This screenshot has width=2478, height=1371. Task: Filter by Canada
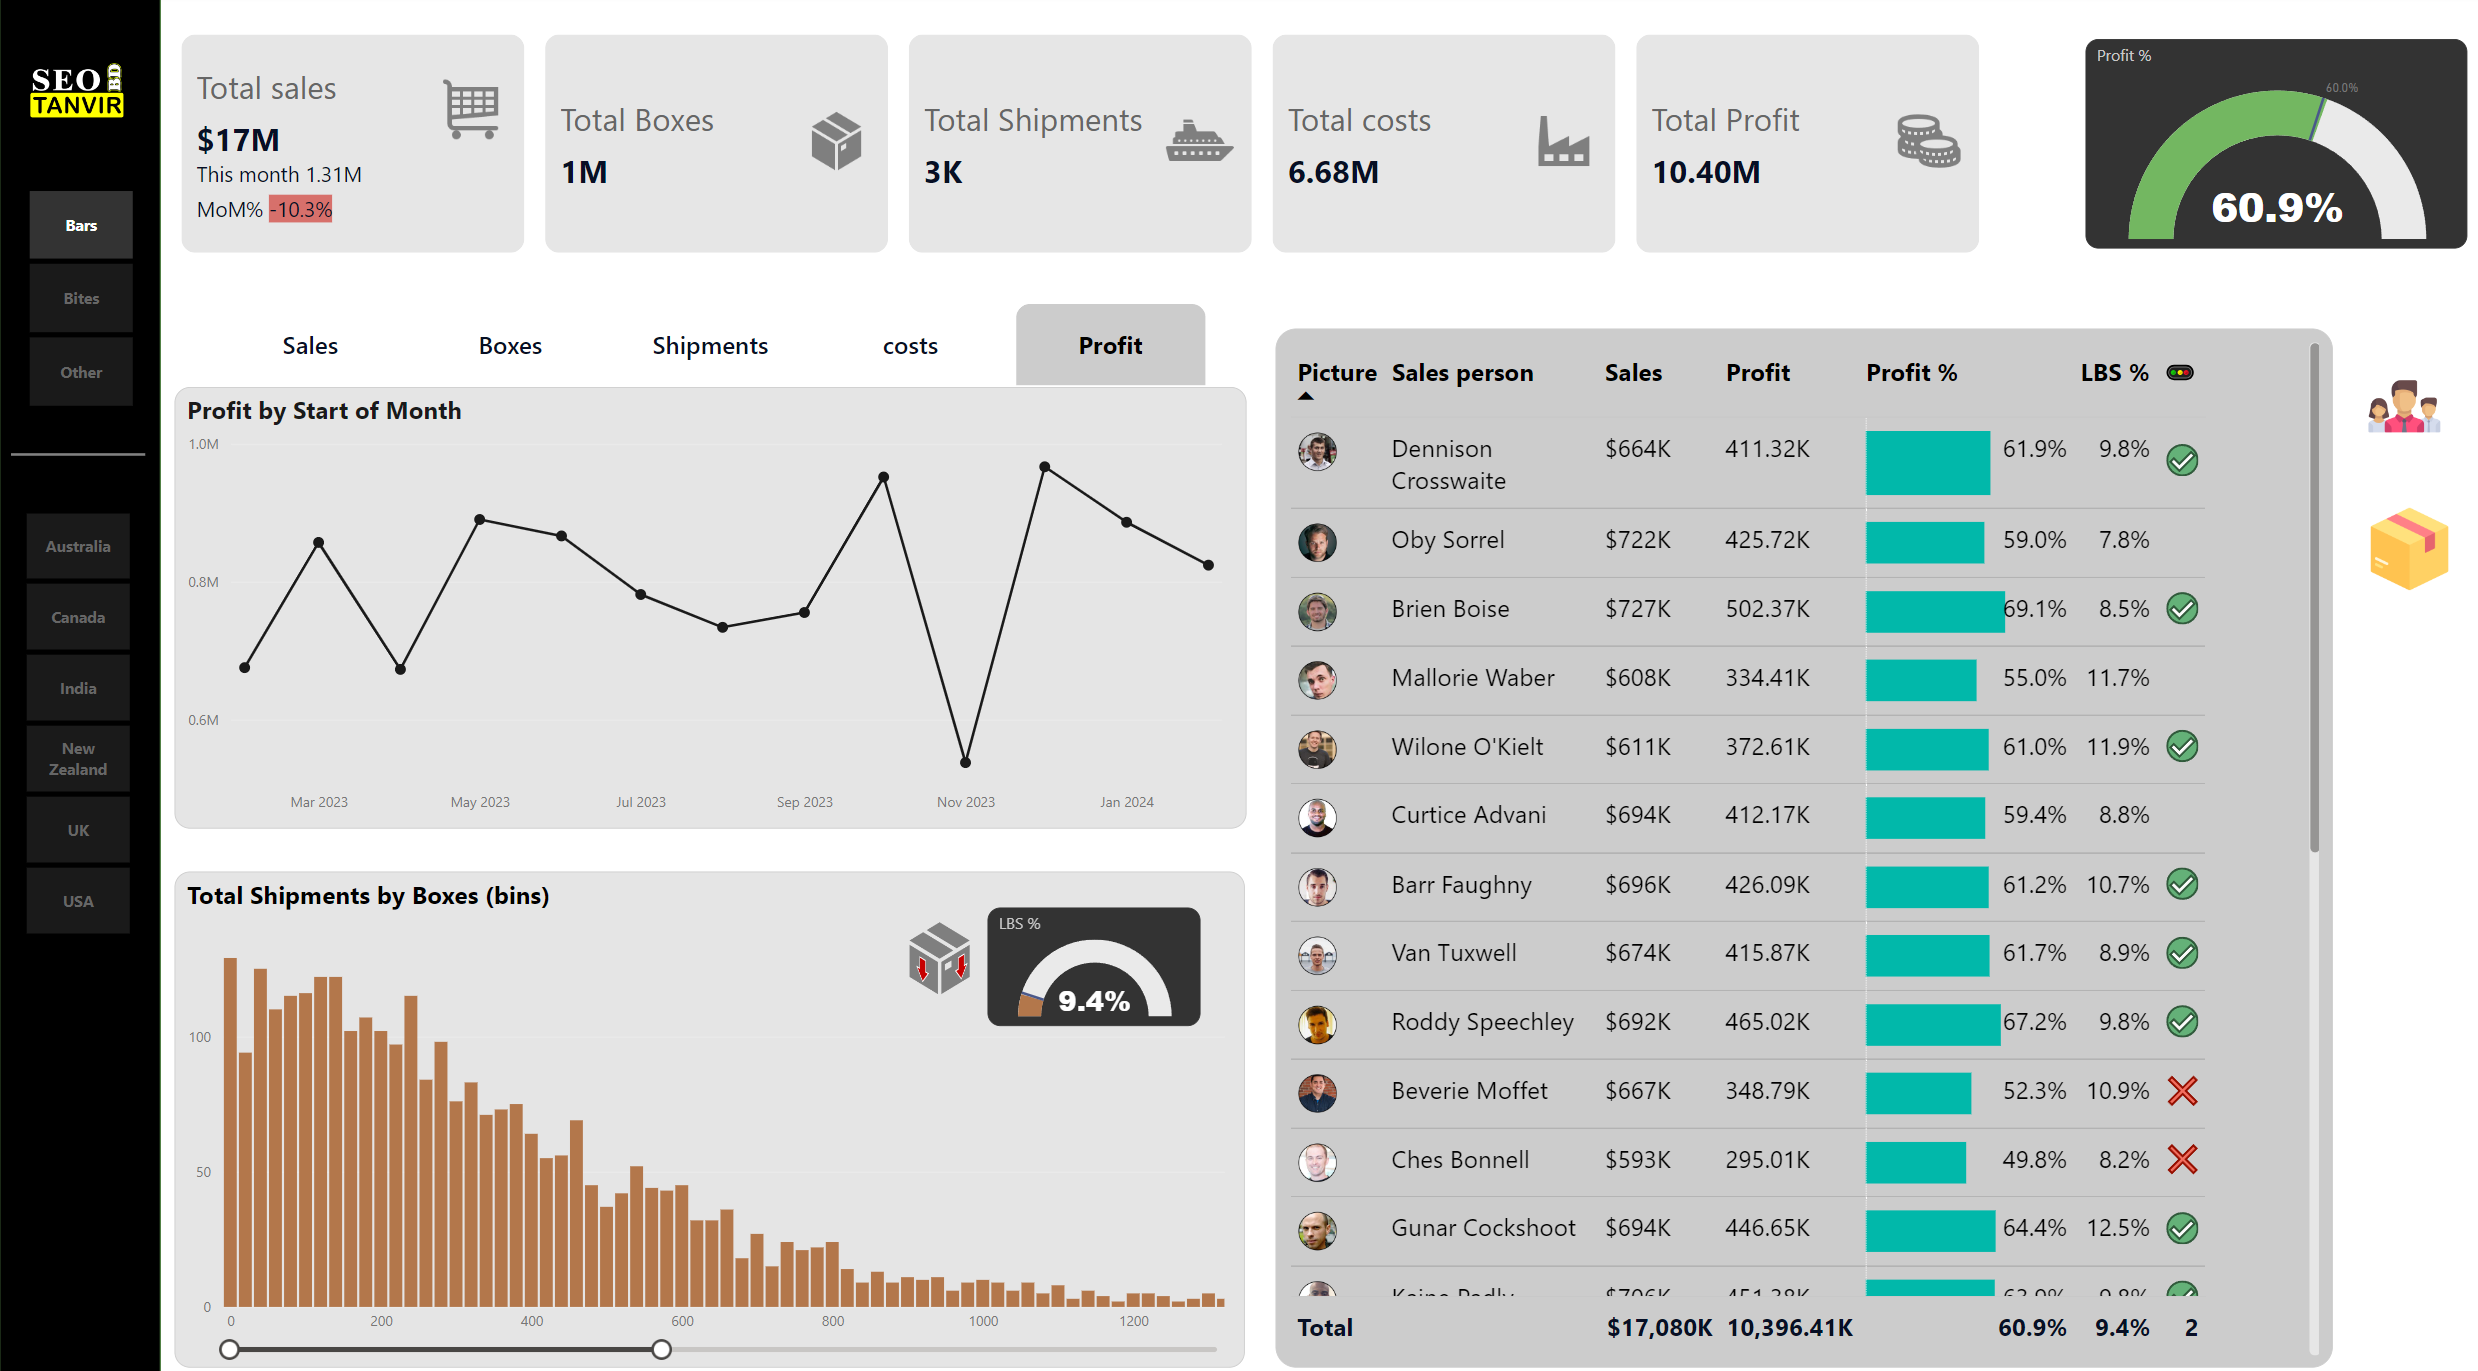pos(78,617)
